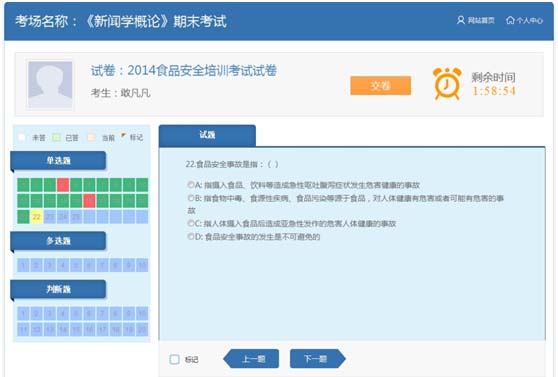Screen dimensions: 558x377
Task: Collapse the 多选题 section header
Action: tap(58, 241)
